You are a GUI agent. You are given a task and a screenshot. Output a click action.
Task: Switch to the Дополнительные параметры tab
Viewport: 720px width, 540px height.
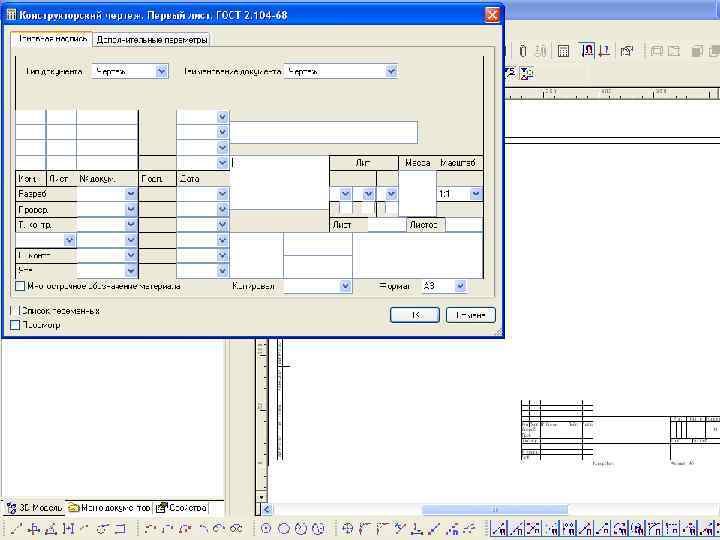(x=152, y=40)
